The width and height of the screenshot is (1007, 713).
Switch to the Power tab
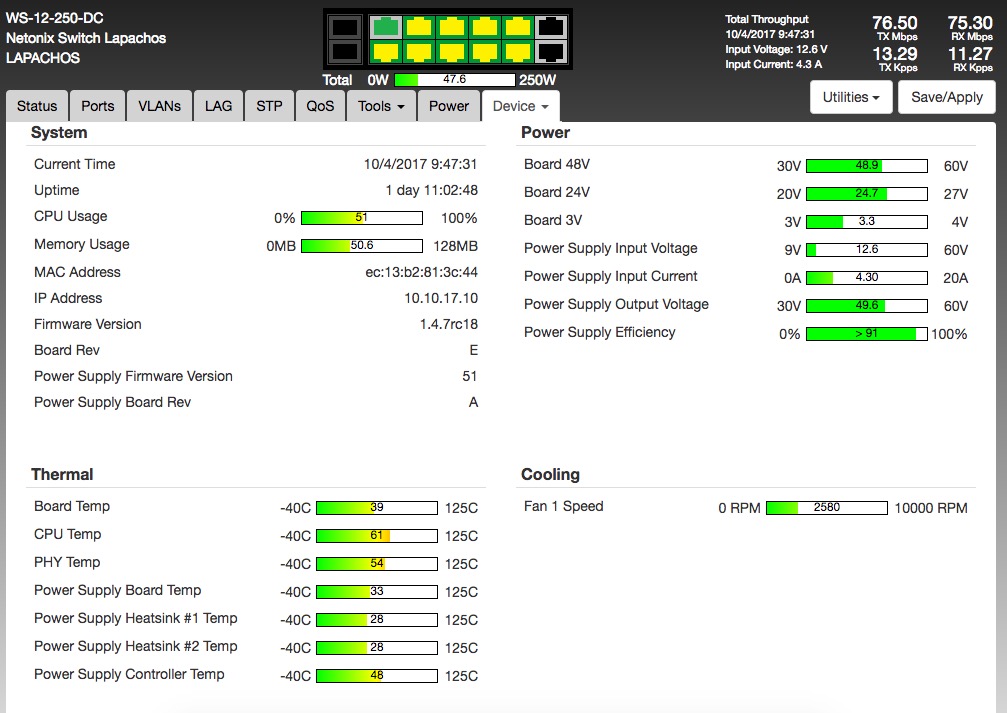point(449,106)
